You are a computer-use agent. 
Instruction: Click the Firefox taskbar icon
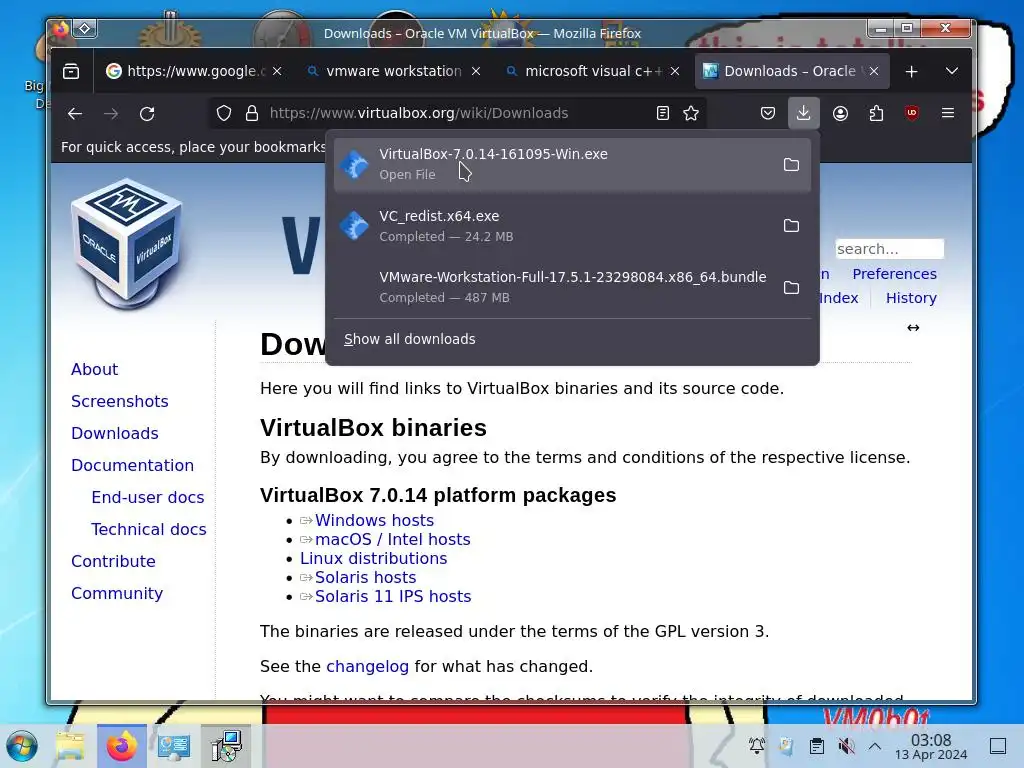click(121, 746)
